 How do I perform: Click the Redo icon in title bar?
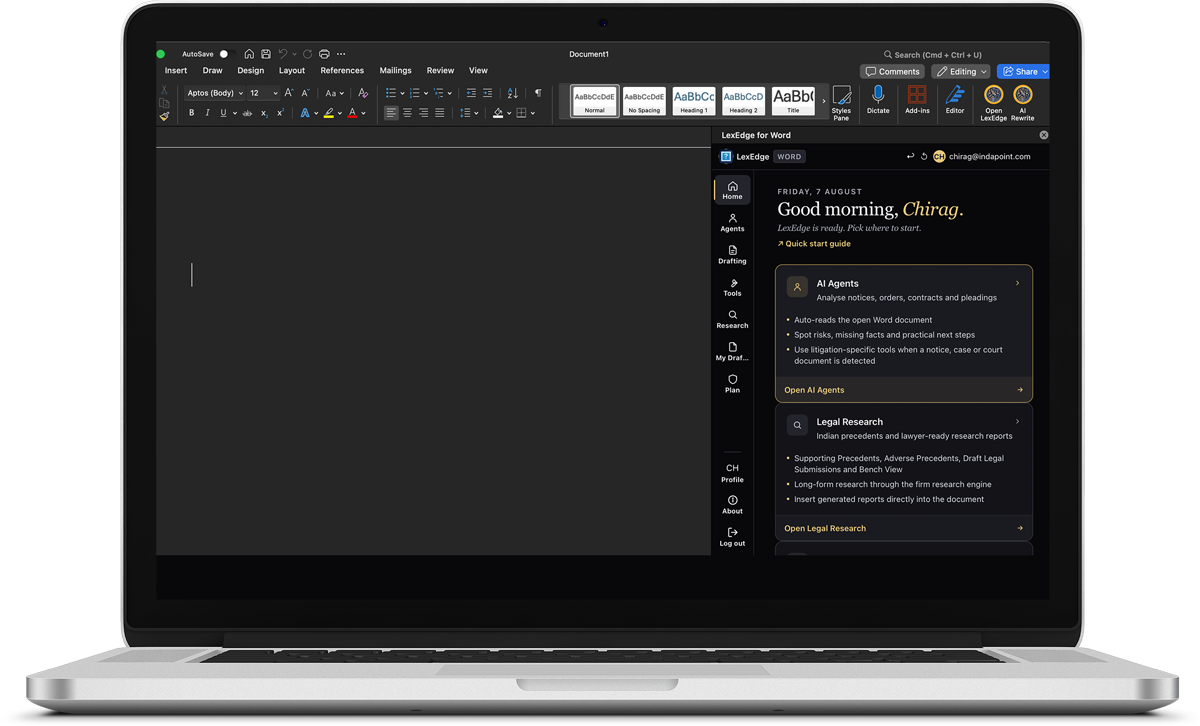(307, 54)
